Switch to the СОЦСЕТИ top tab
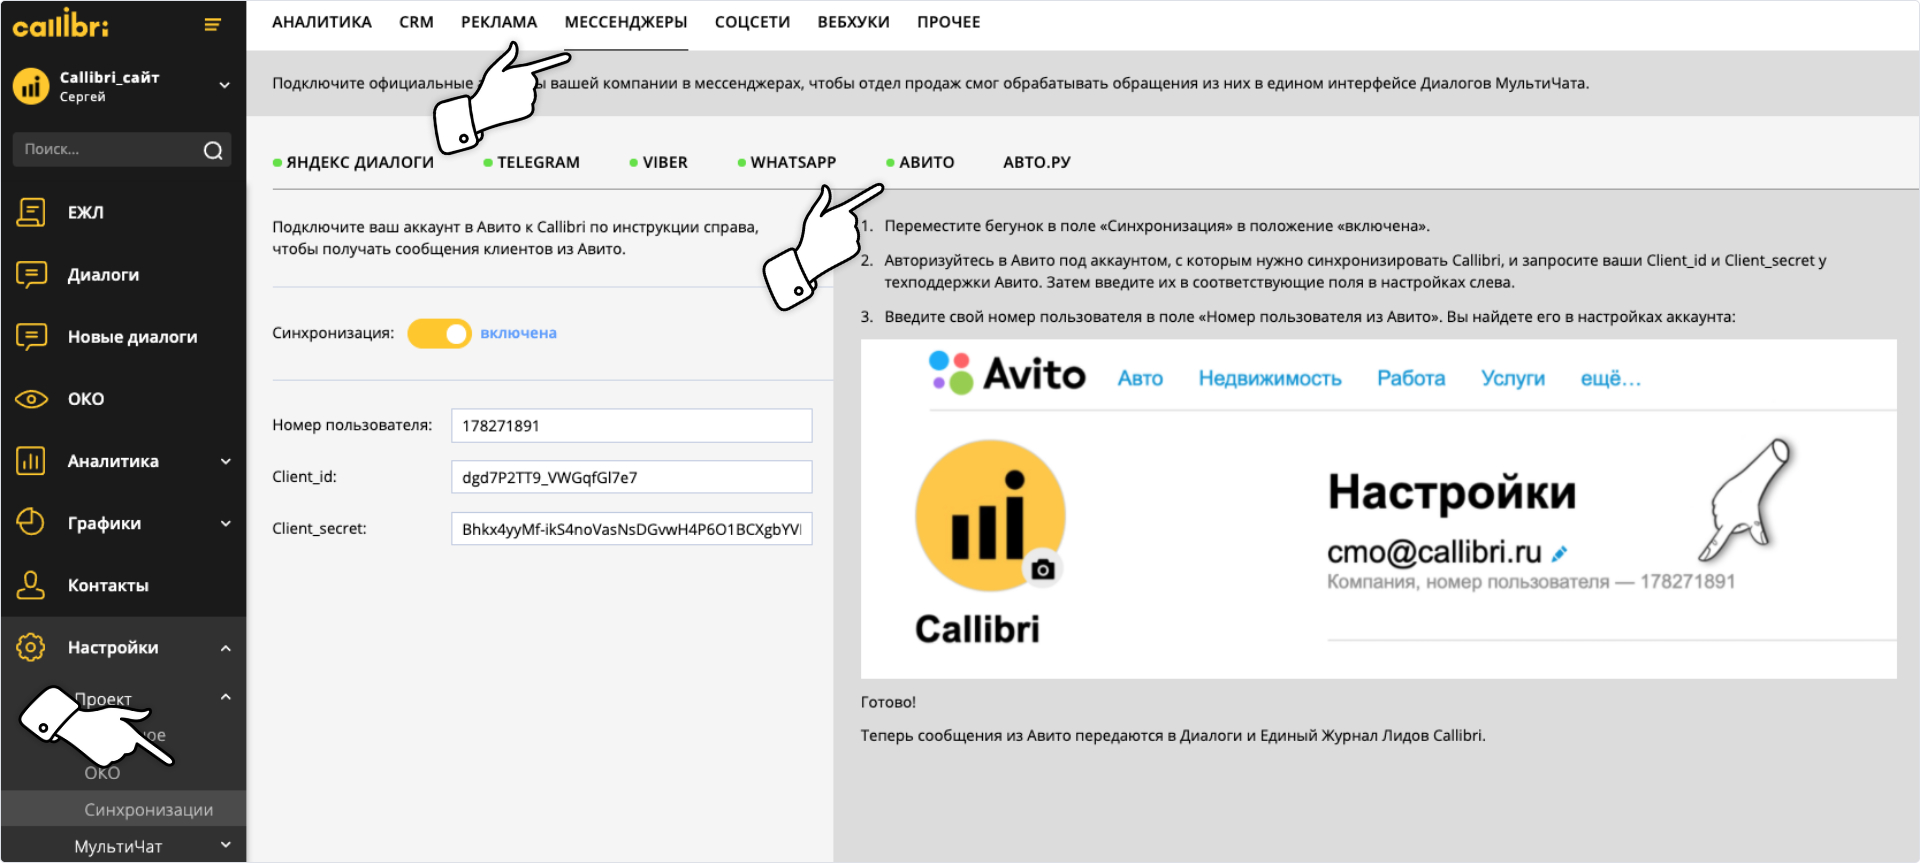Screen dimensions: 1920x863 [x=752, y=22]
